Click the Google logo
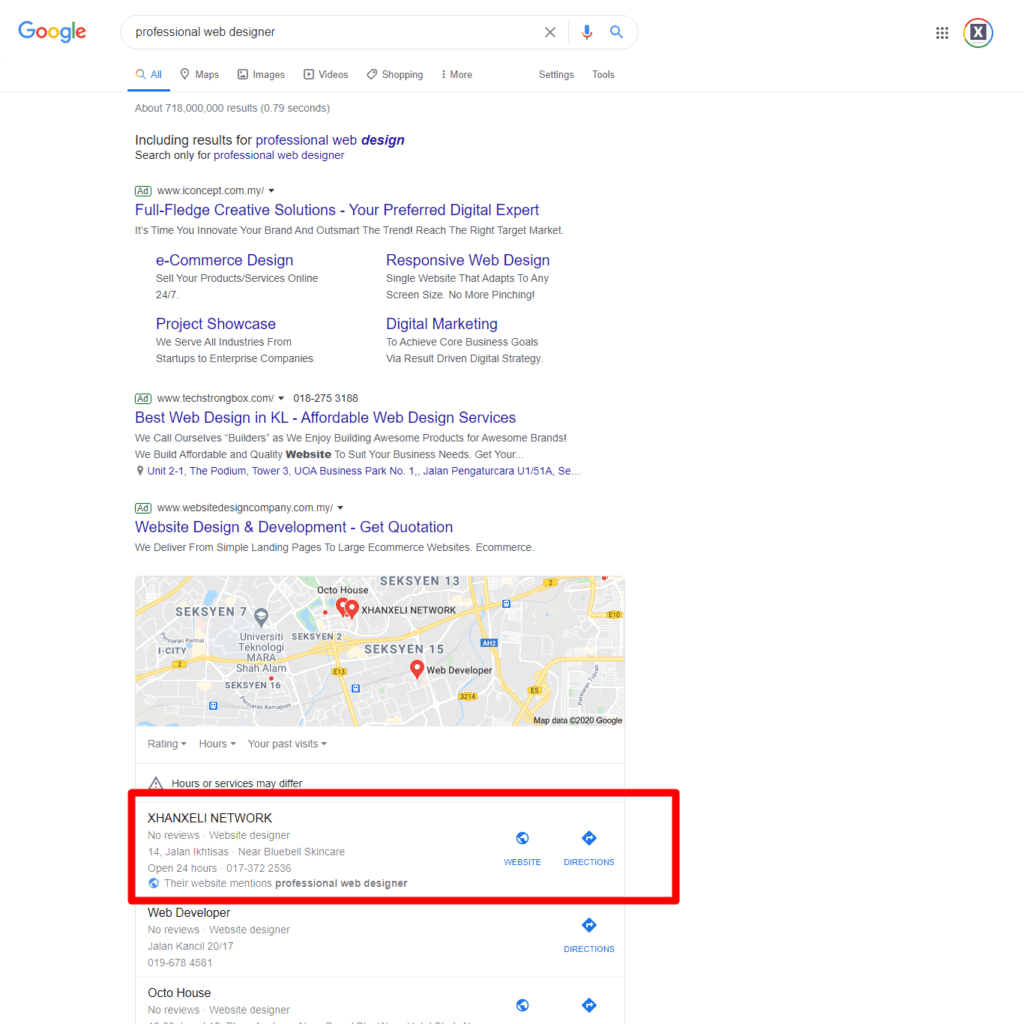The height and width of the screenshot is (1024, 1024). 52,31
